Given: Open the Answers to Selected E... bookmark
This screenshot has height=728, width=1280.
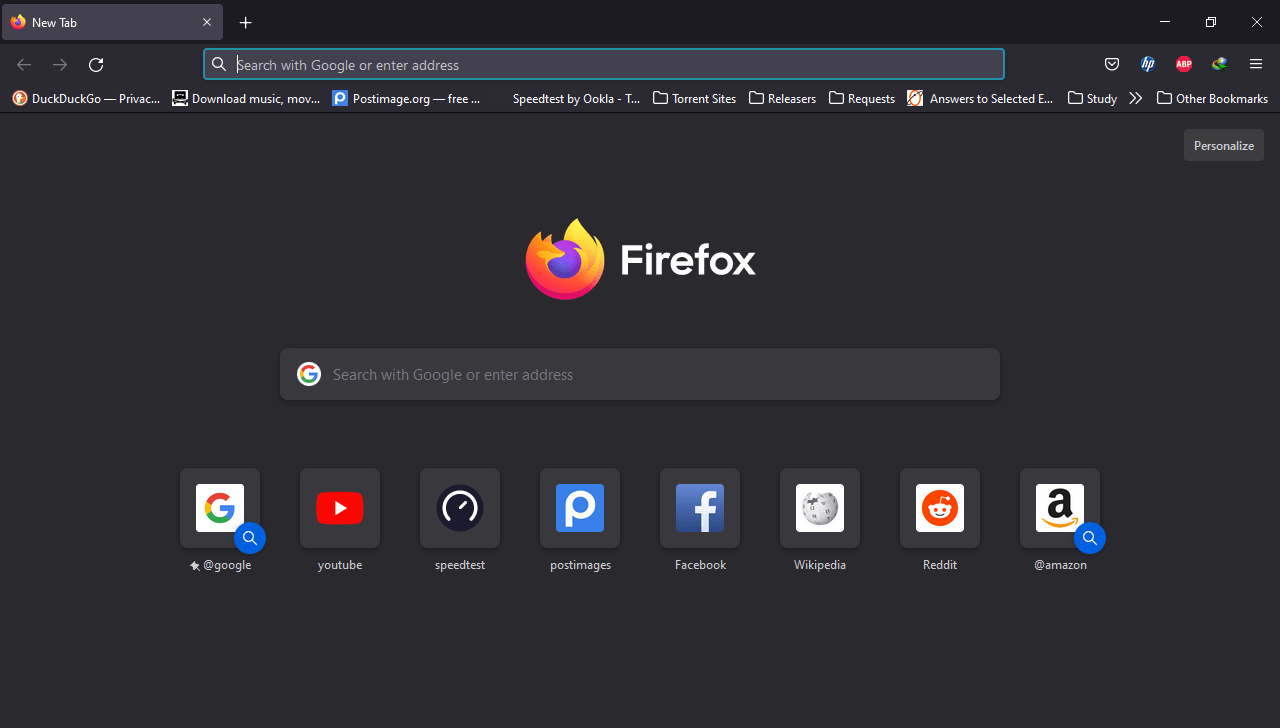Looking at the screenshot, I should click(980, 98).
